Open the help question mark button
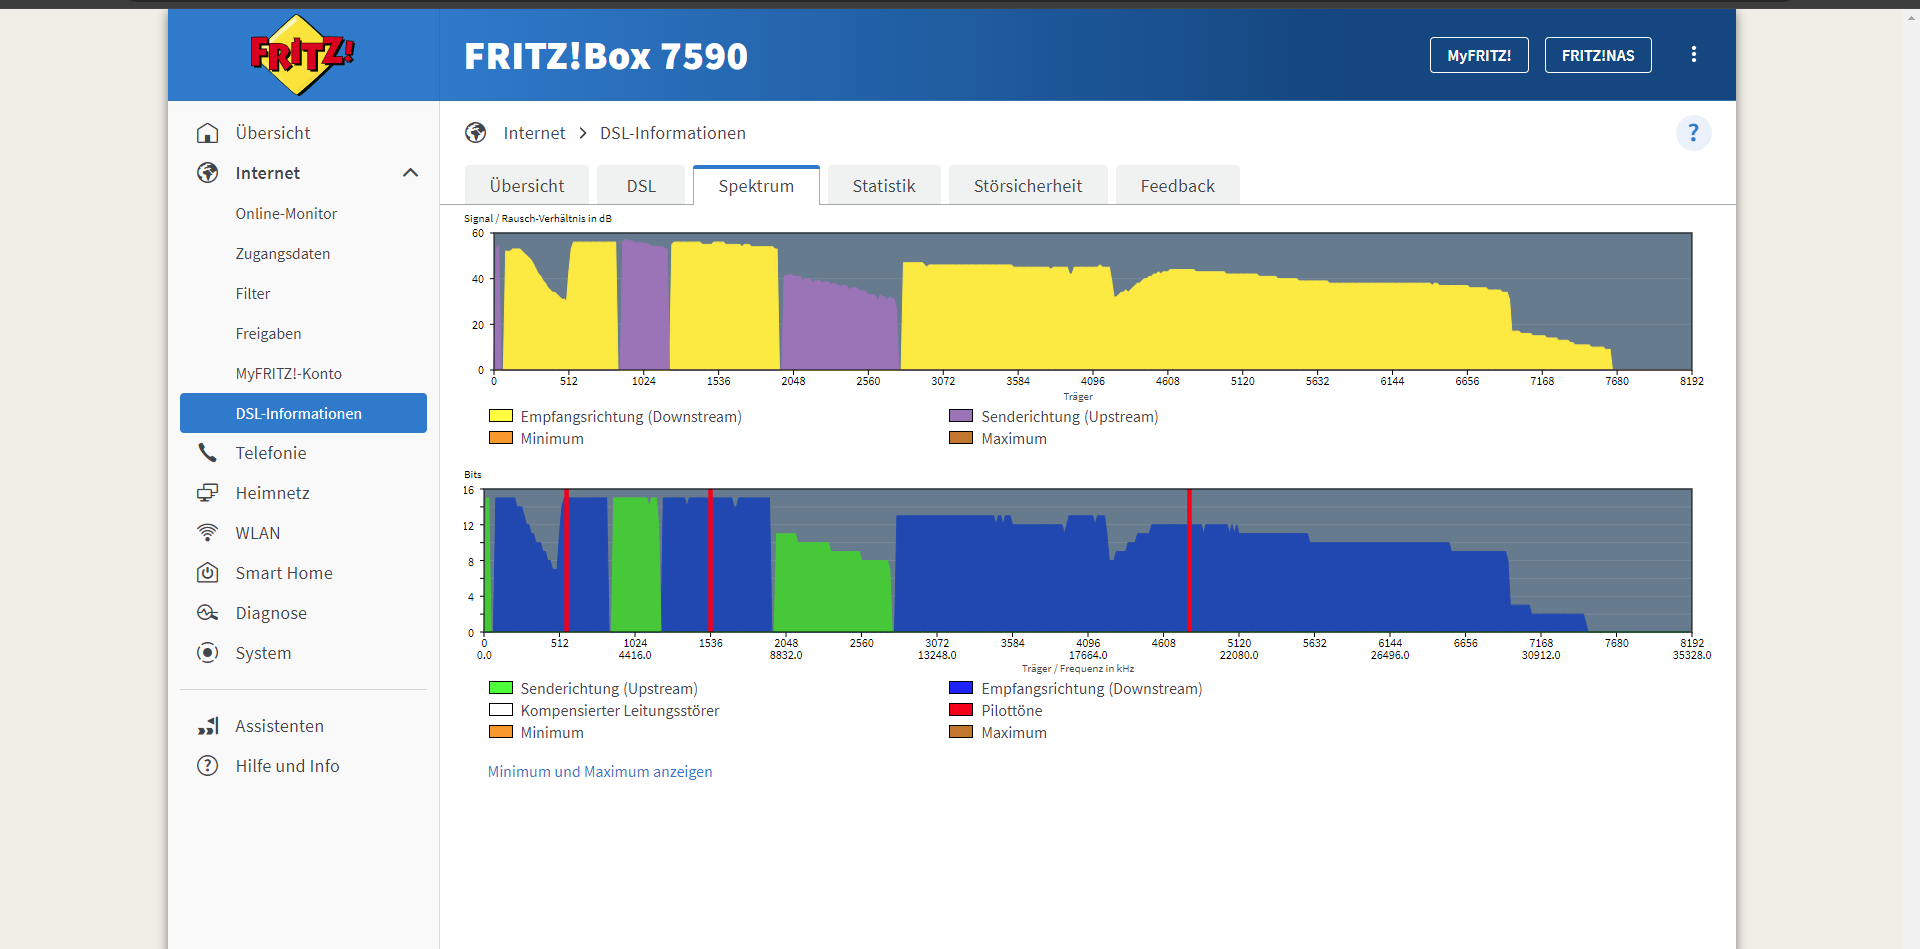1920x949 pixels. [1694, 133]
